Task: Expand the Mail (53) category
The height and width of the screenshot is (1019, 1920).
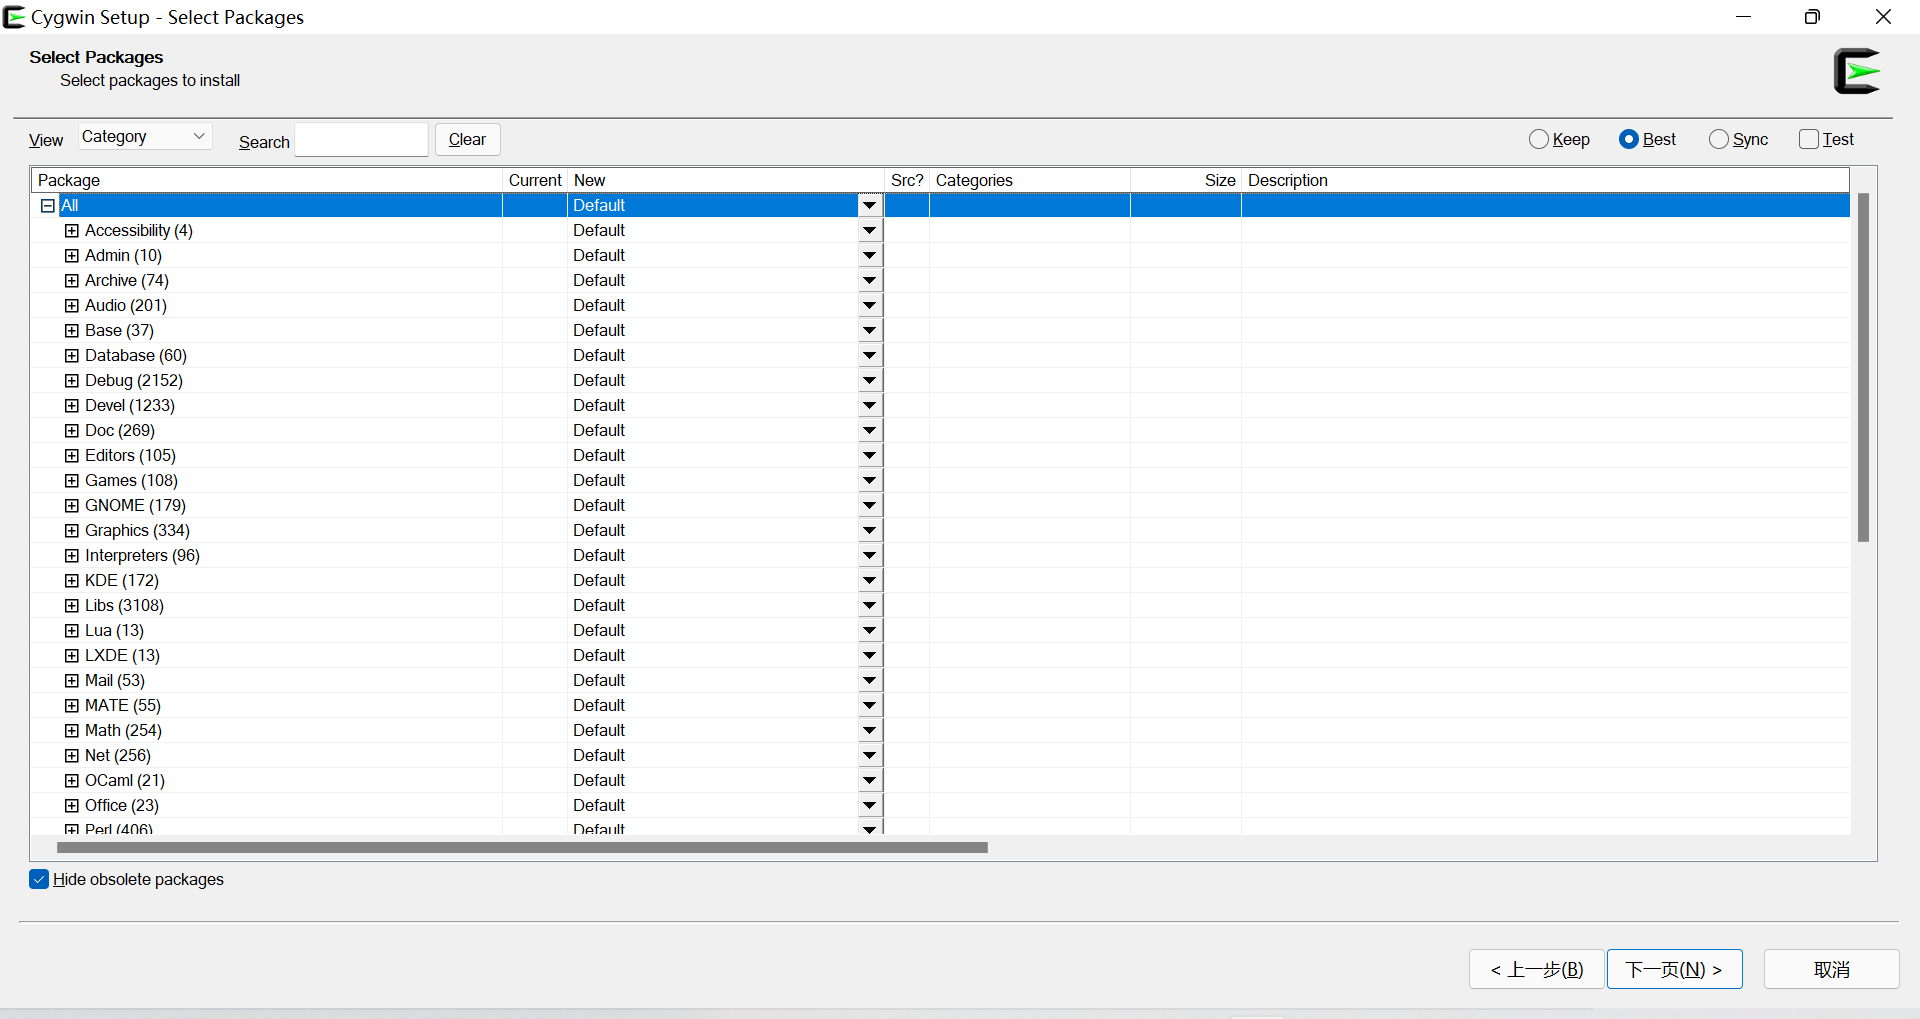Action: pos(72,681)
